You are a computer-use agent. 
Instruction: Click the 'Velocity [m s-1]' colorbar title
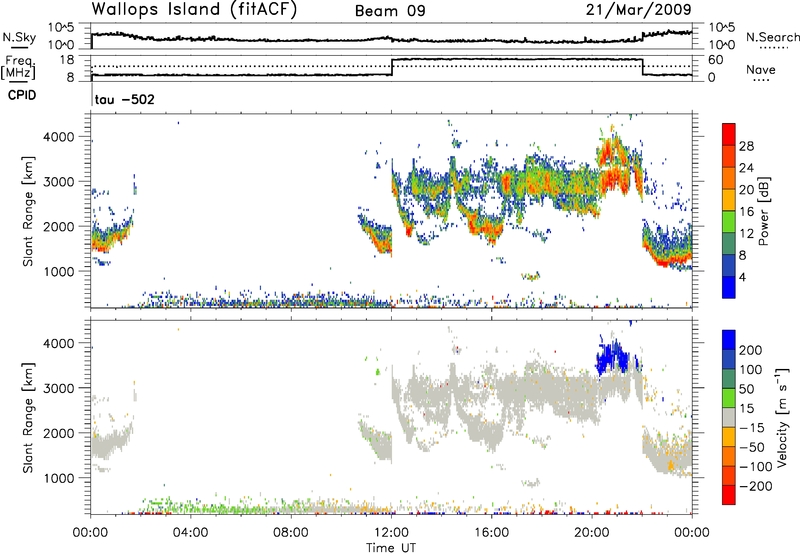(782, 417)
